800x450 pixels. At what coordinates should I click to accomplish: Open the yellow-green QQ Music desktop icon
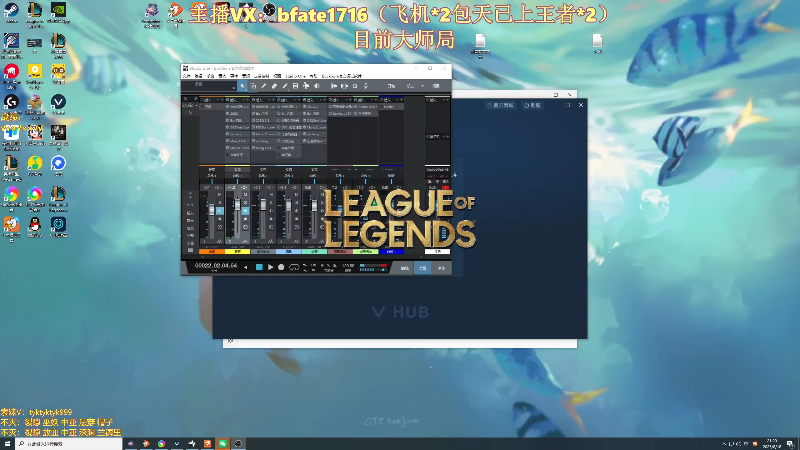coord(35,163)
